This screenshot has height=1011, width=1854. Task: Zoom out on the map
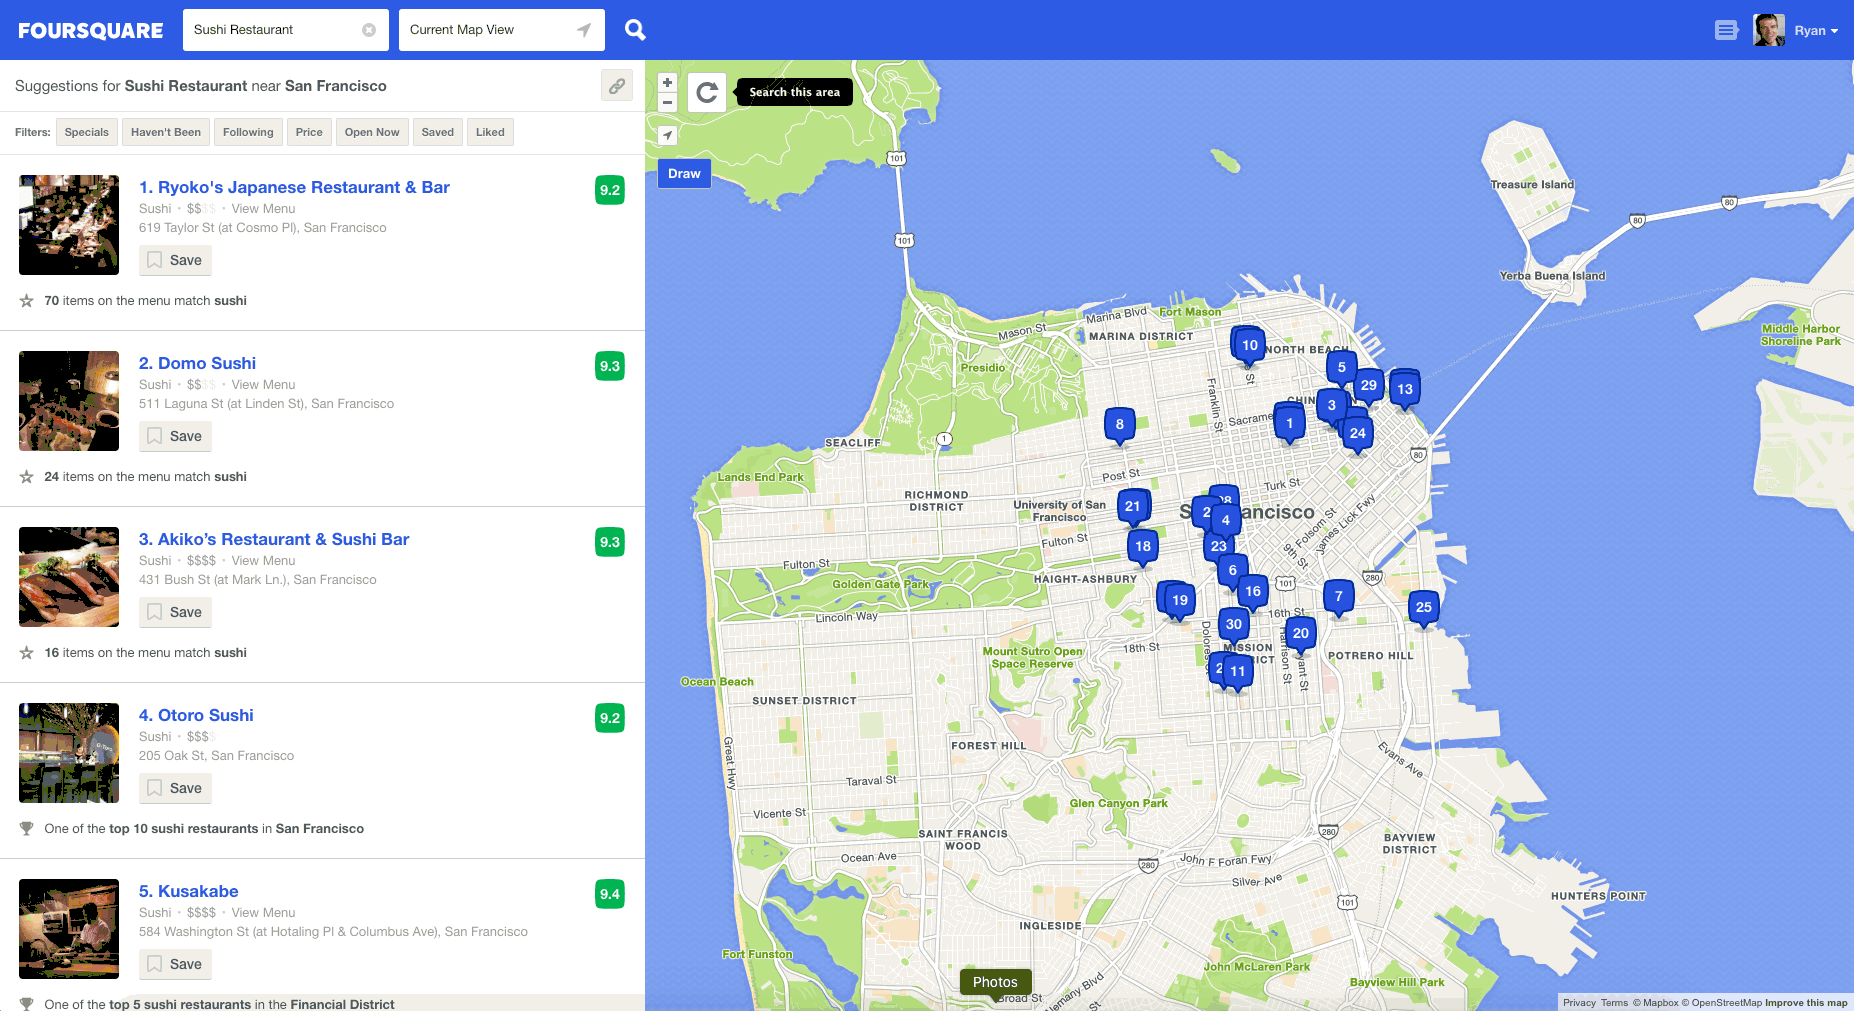point(667,102)
